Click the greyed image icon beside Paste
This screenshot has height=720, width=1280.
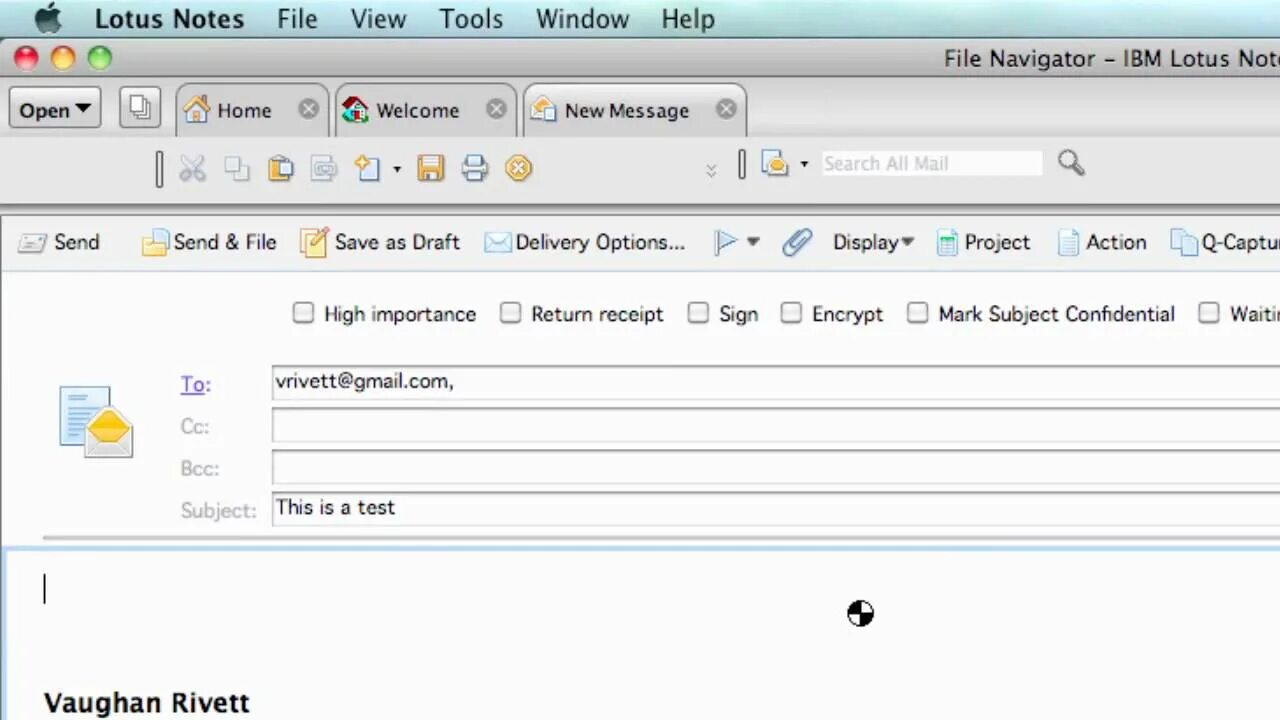(x=324, y=168)
